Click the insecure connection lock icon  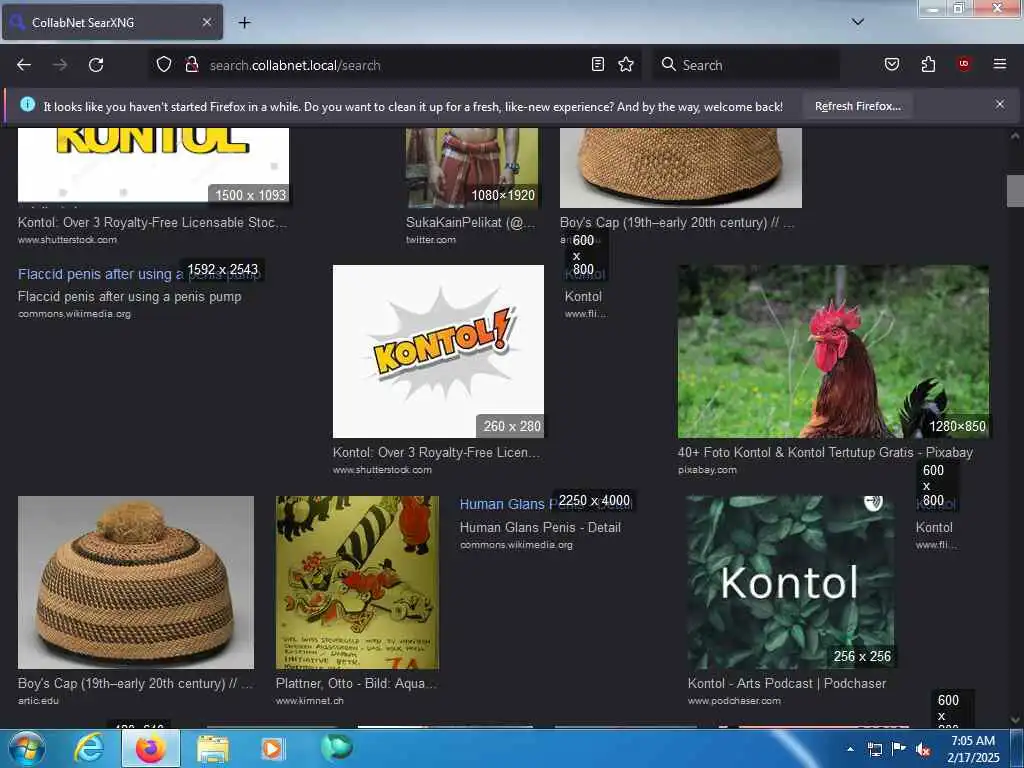(191, 64)
